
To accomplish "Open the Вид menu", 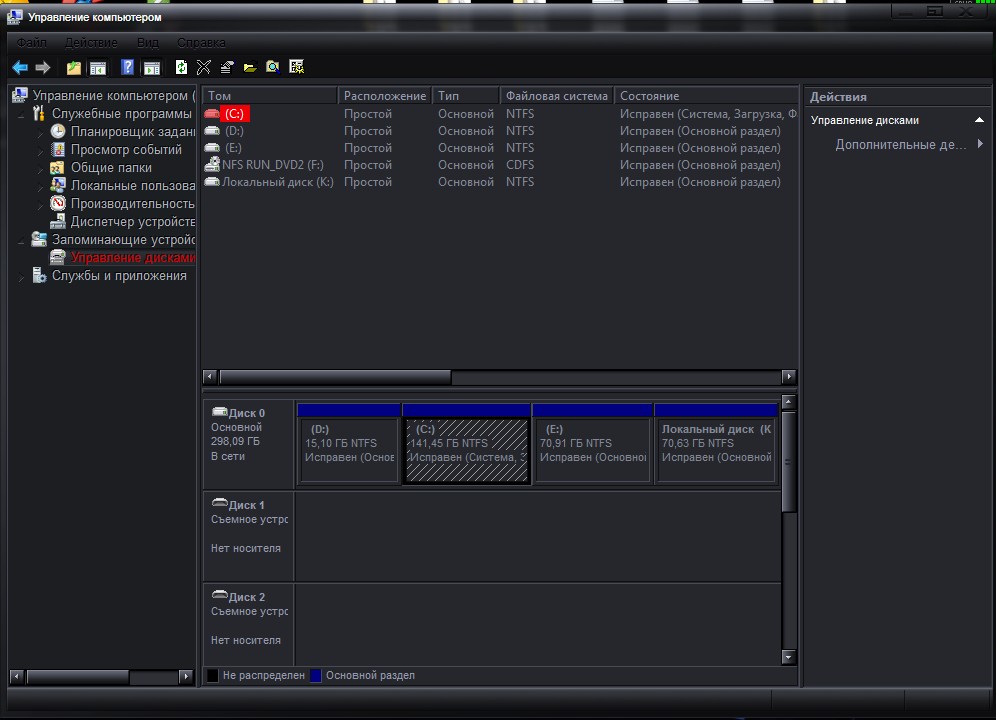I will coord(148,43).
